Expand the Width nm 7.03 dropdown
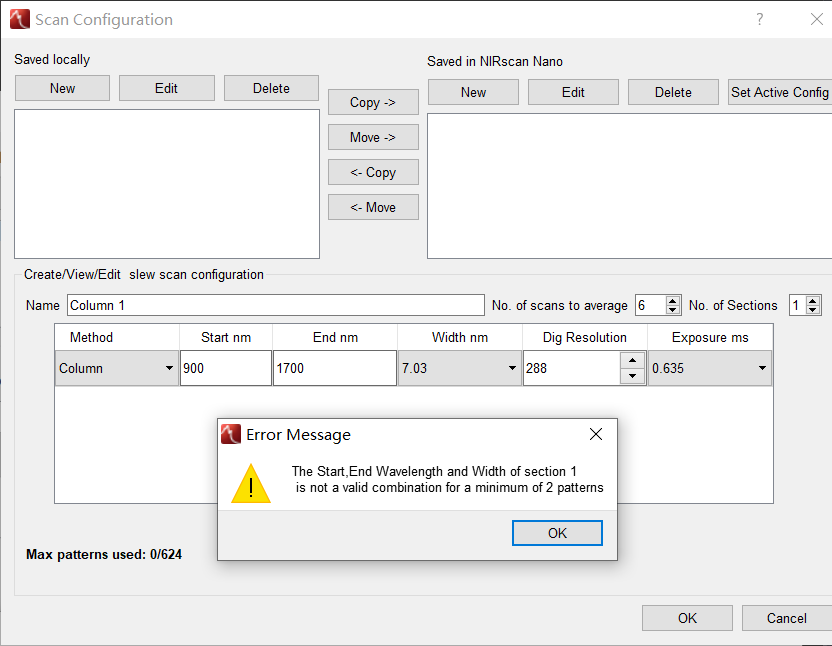Viewport: 832px width, 646px height. click(x=512, y=369)
